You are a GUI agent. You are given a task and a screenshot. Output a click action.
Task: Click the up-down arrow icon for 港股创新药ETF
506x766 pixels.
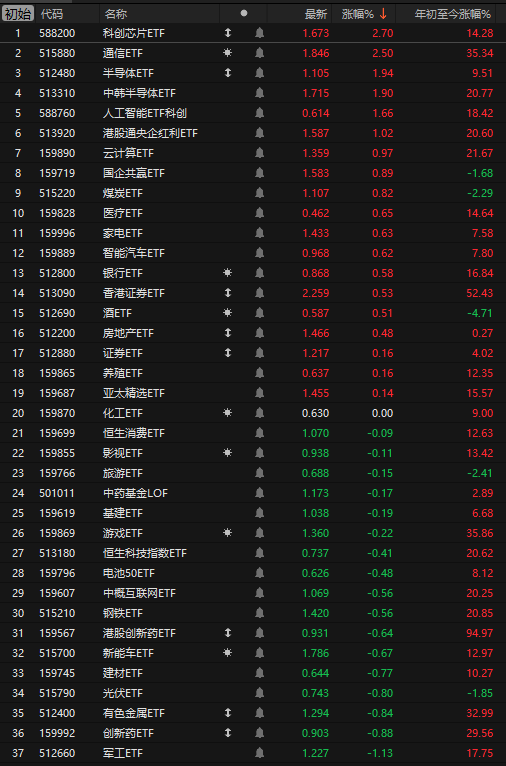(x=228, y=633)
